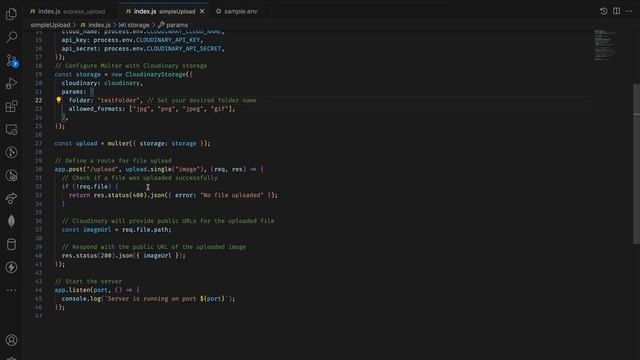The width and height of the screenshot is (640, 360).
Task: Show additional views via activity bar ellipsis
Action: pyautogui.click(x=11, y=290)
